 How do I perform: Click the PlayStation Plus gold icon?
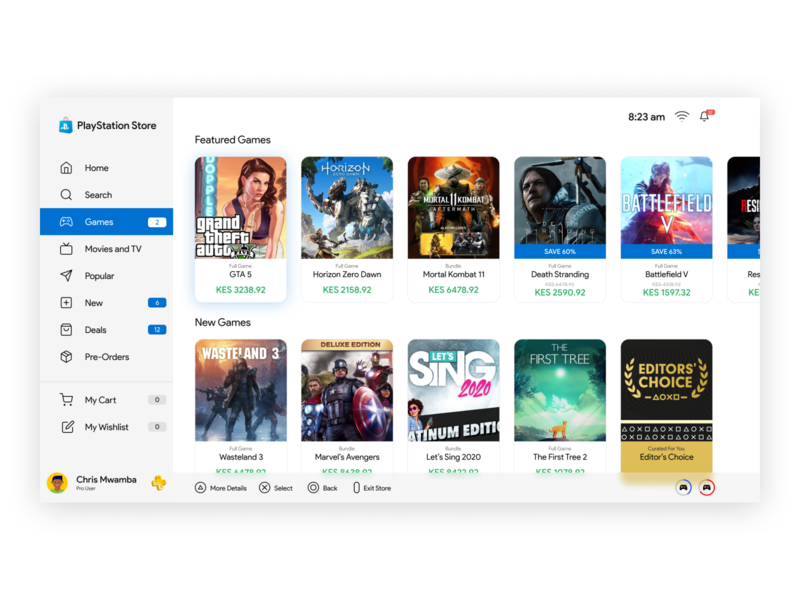pos(159,483)
